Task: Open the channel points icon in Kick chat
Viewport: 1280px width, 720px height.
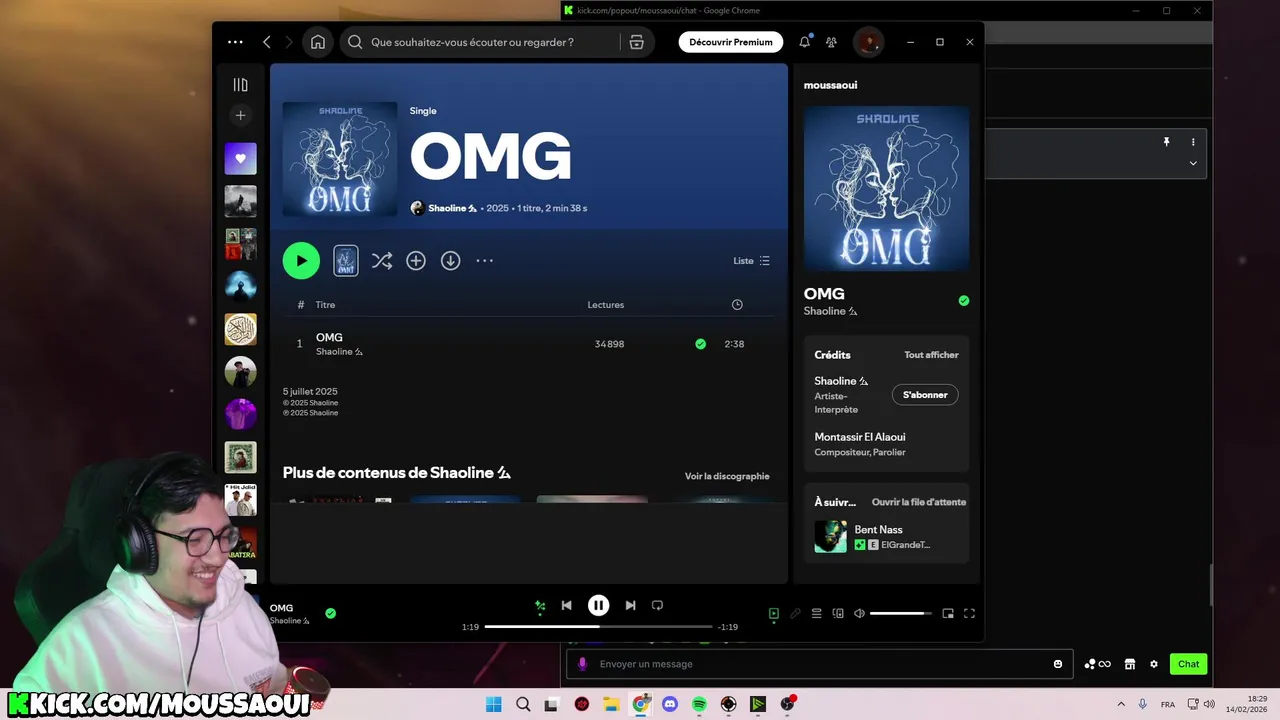Action: pyautogui.click(x=1097, y=664)
